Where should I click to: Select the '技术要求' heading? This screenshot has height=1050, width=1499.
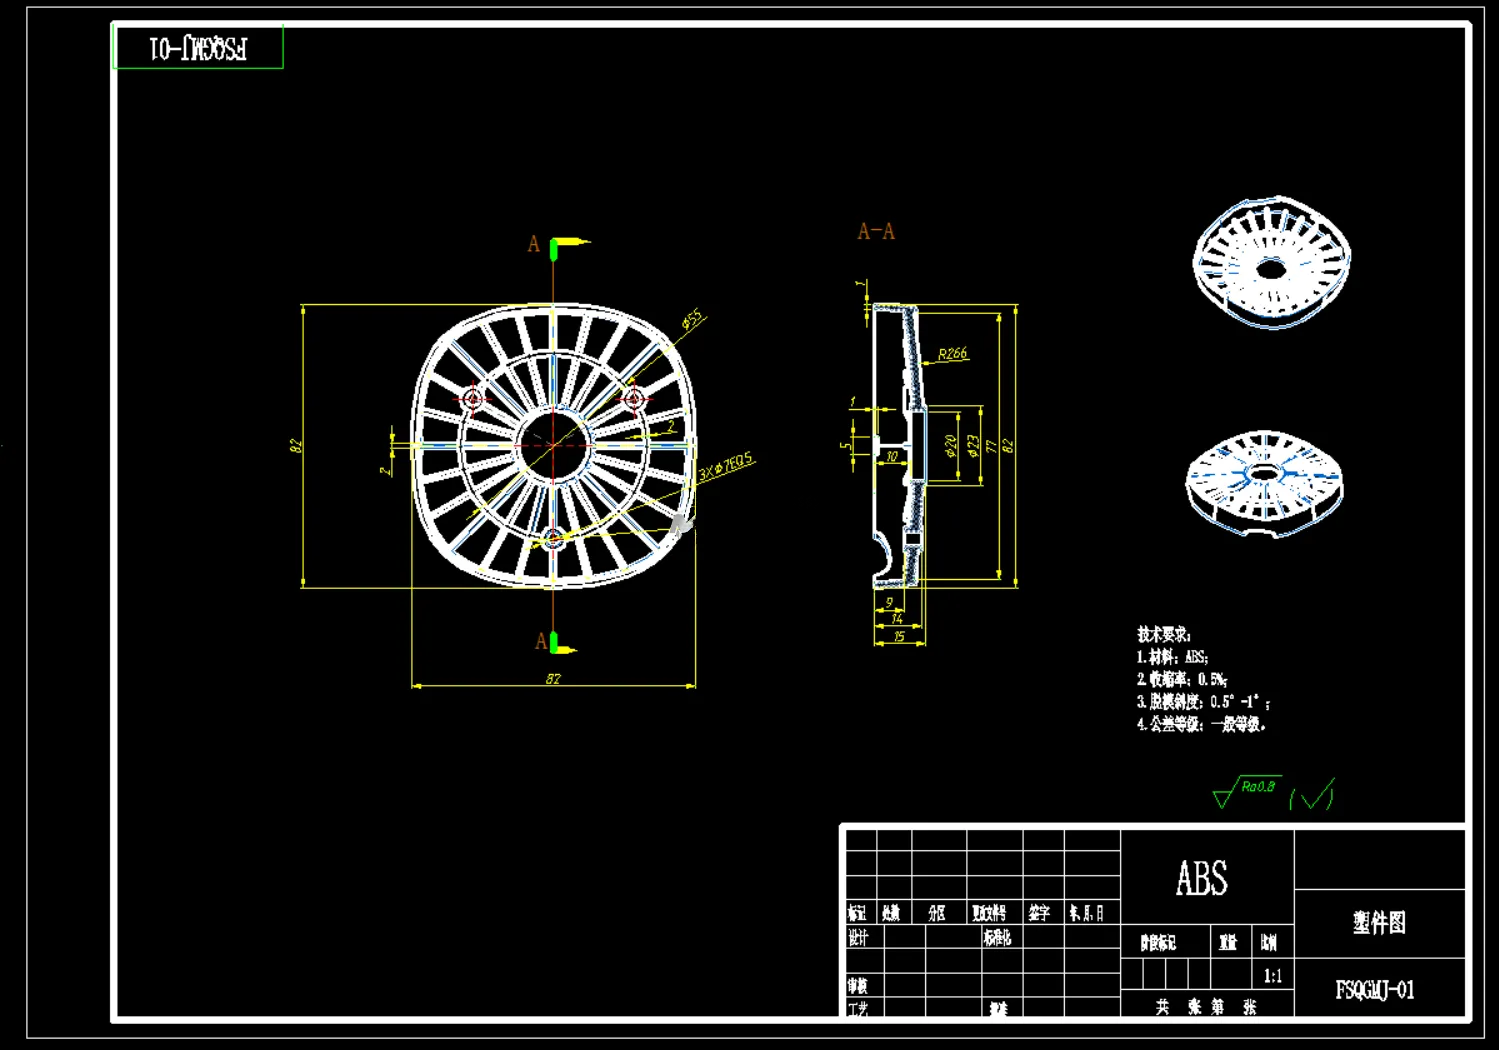1164,634
